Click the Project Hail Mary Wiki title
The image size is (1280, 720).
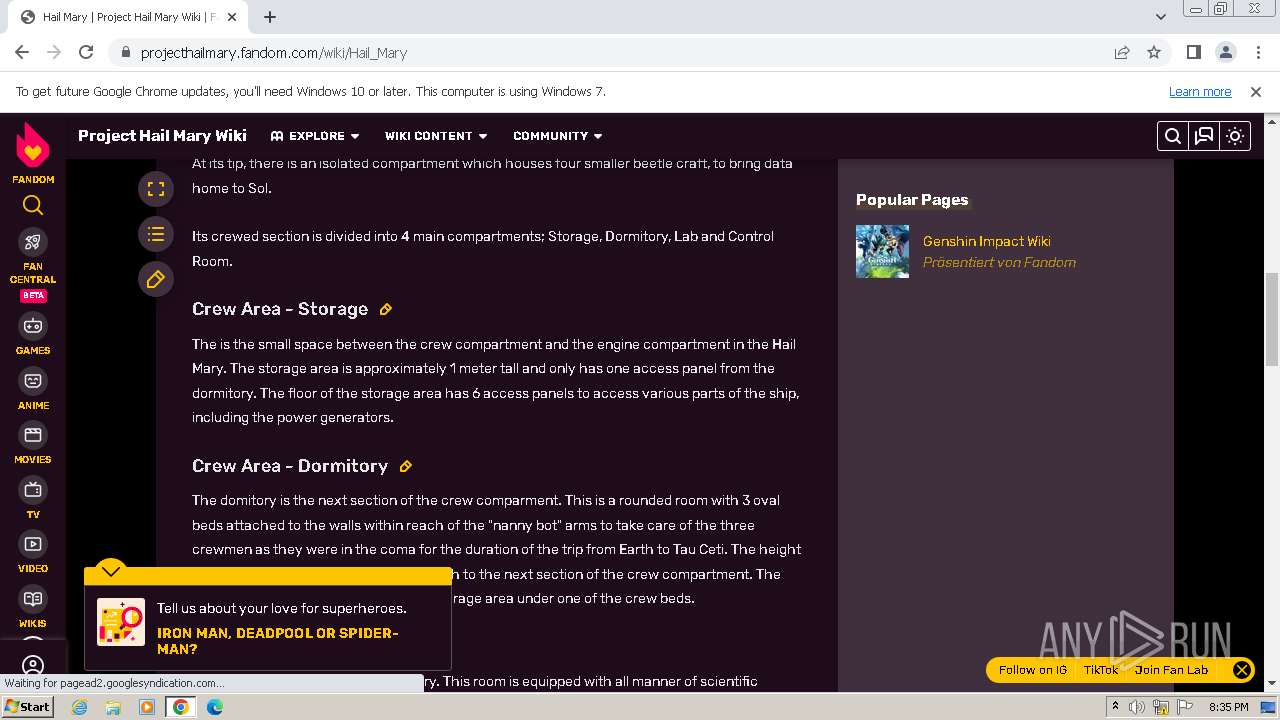[162, 136]
